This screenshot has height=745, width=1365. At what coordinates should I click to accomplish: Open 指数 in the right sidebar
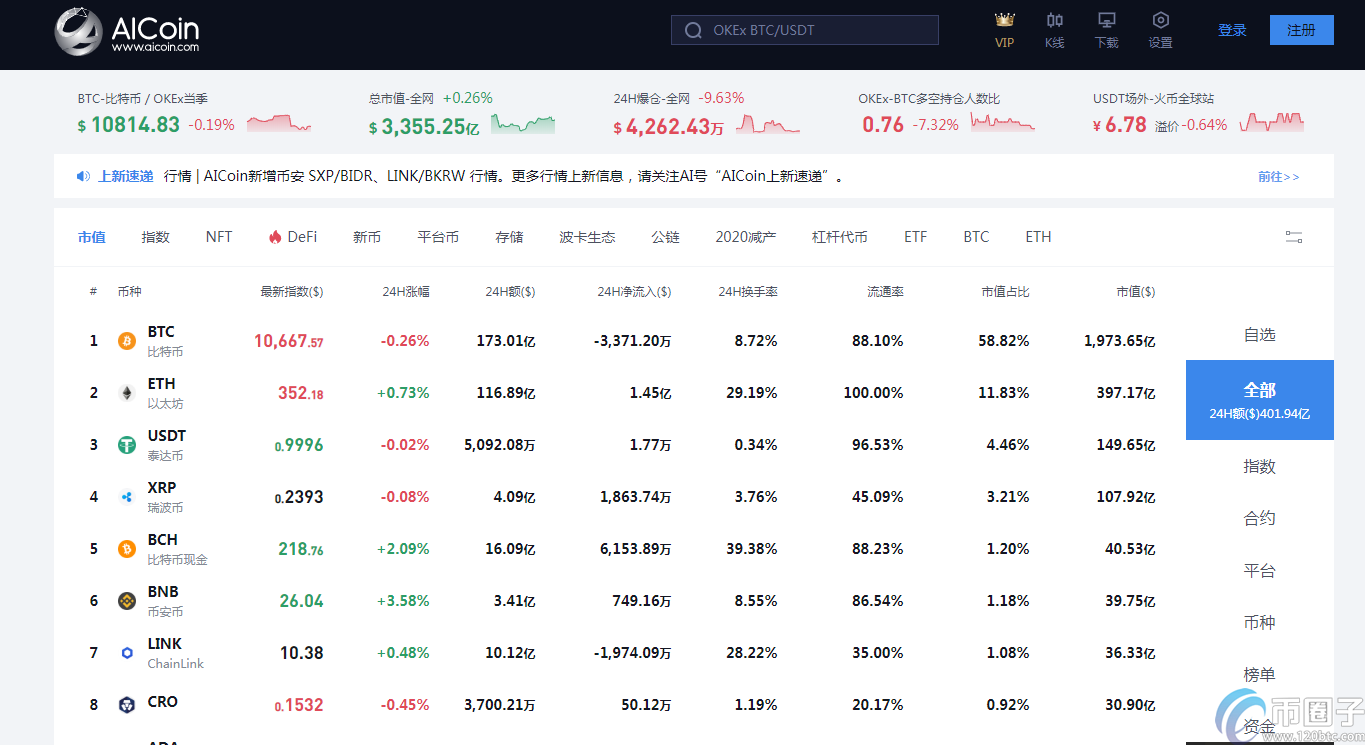1260,466
